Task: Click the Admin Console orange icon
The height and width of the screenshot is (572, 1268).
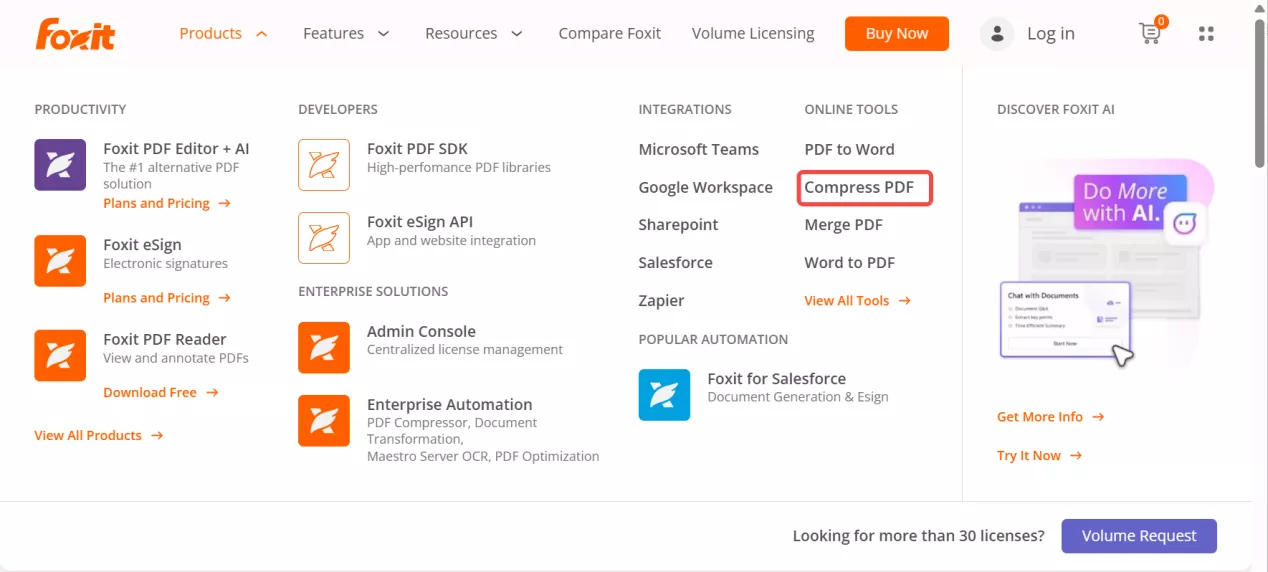Action: click(324, 347)
